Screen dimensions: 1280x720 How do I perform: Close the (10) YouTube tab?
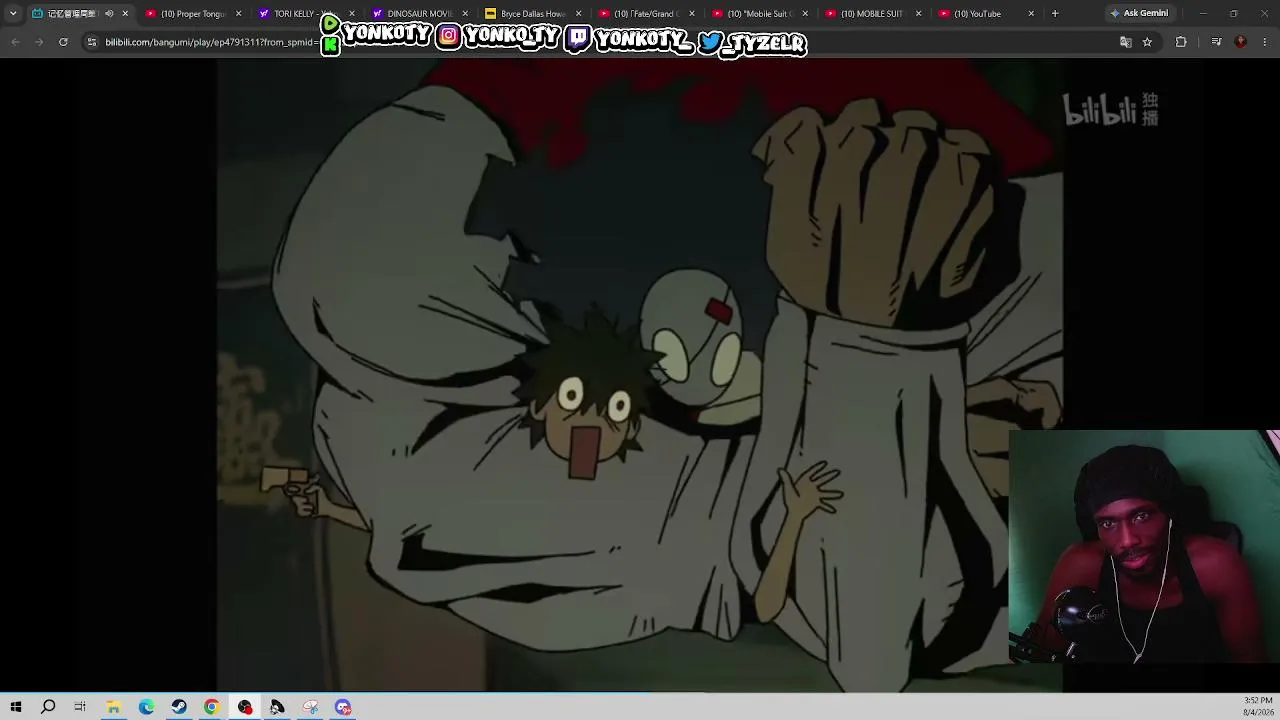tap(1031, 13)
